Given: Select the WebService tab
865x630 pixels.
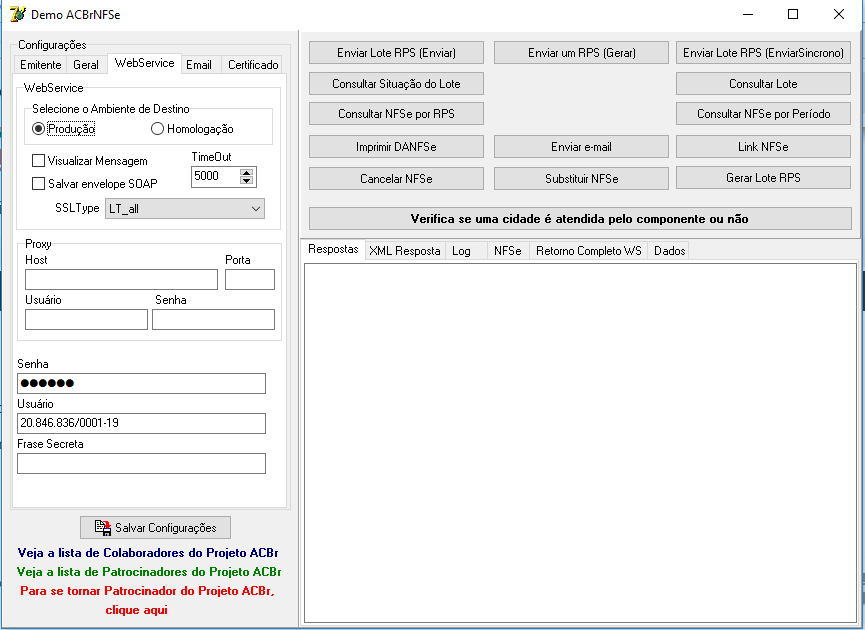Looking at the screenshot, I should click(145, 63).
